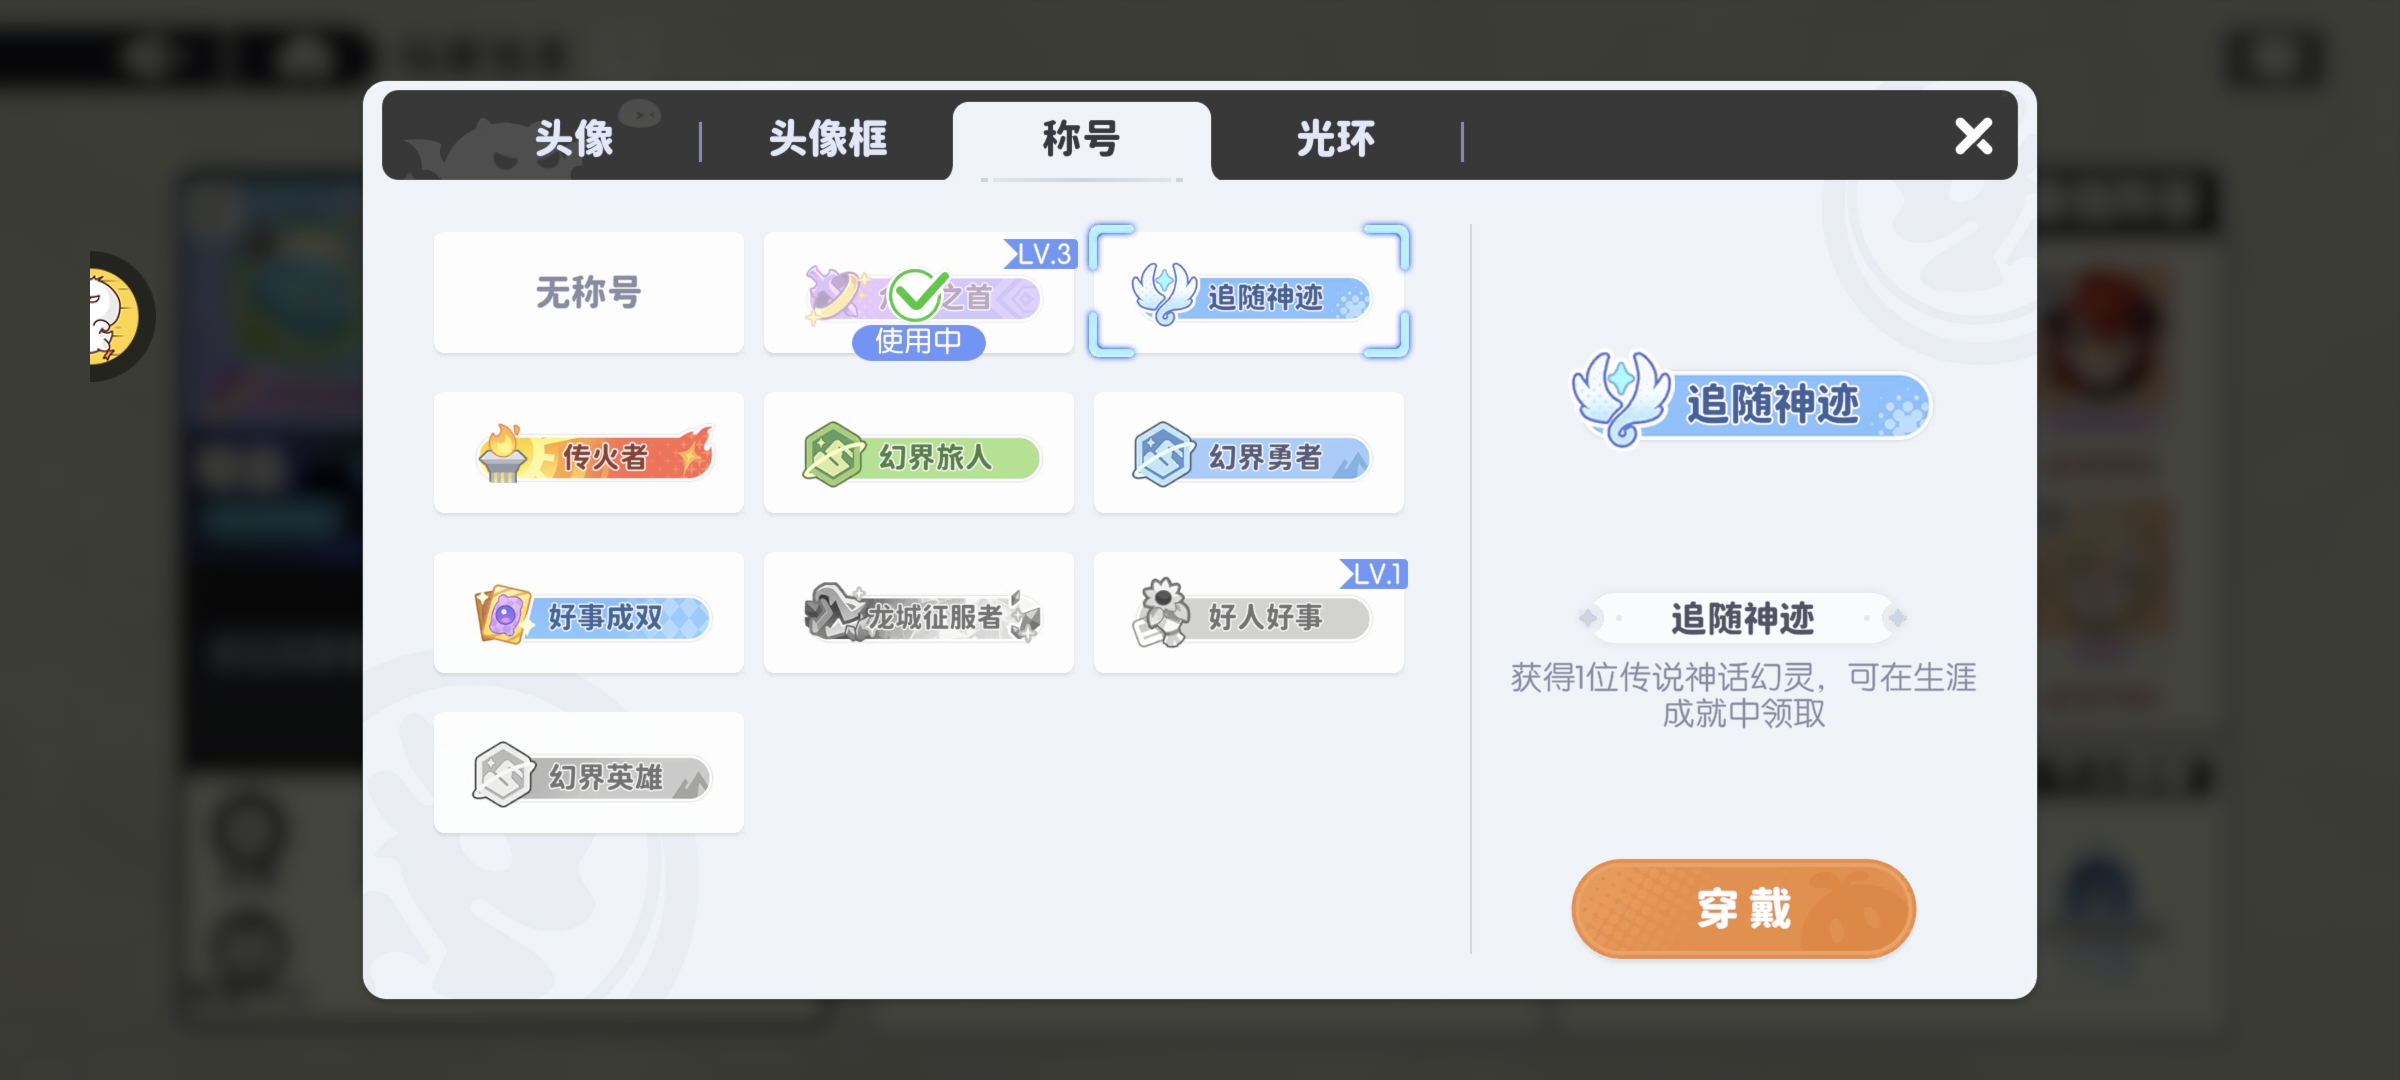The image size is (2400, 1080).
Task: Select the 幻界英雄 grey title badge
Action: tap(589, 773)
